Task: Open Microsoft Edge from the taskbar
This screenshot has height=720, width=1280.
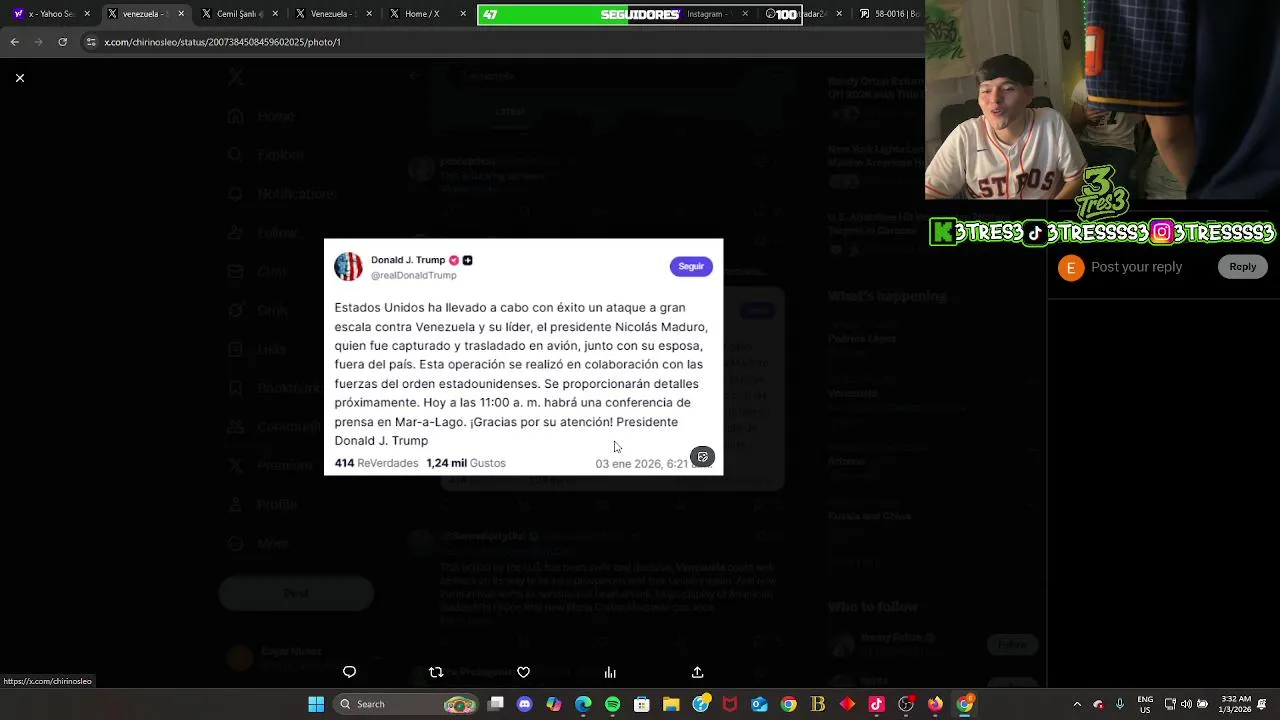Action: click(x=583, y=704)
